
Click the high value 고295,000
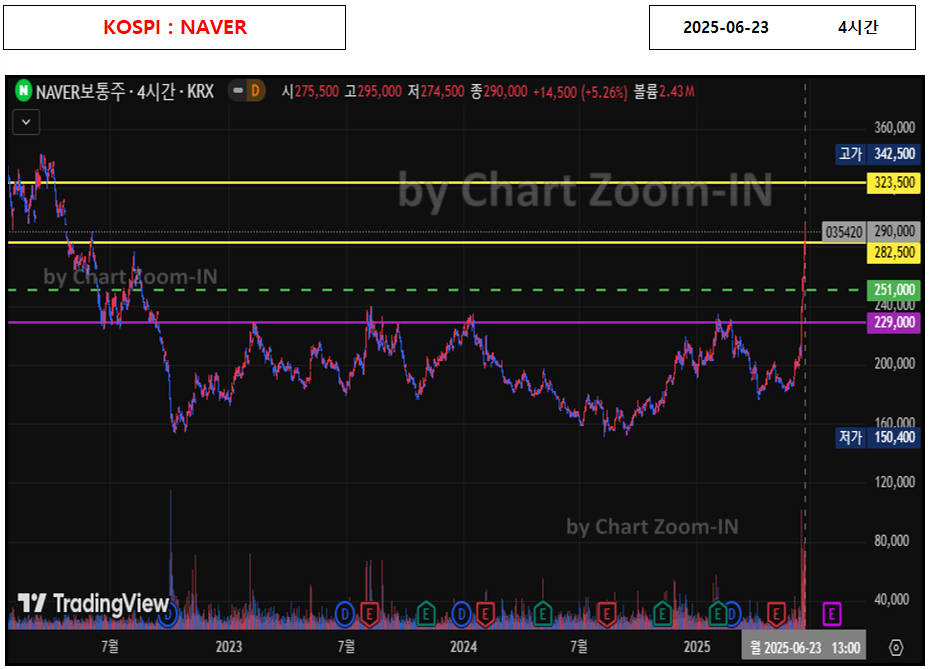(373, 91)
